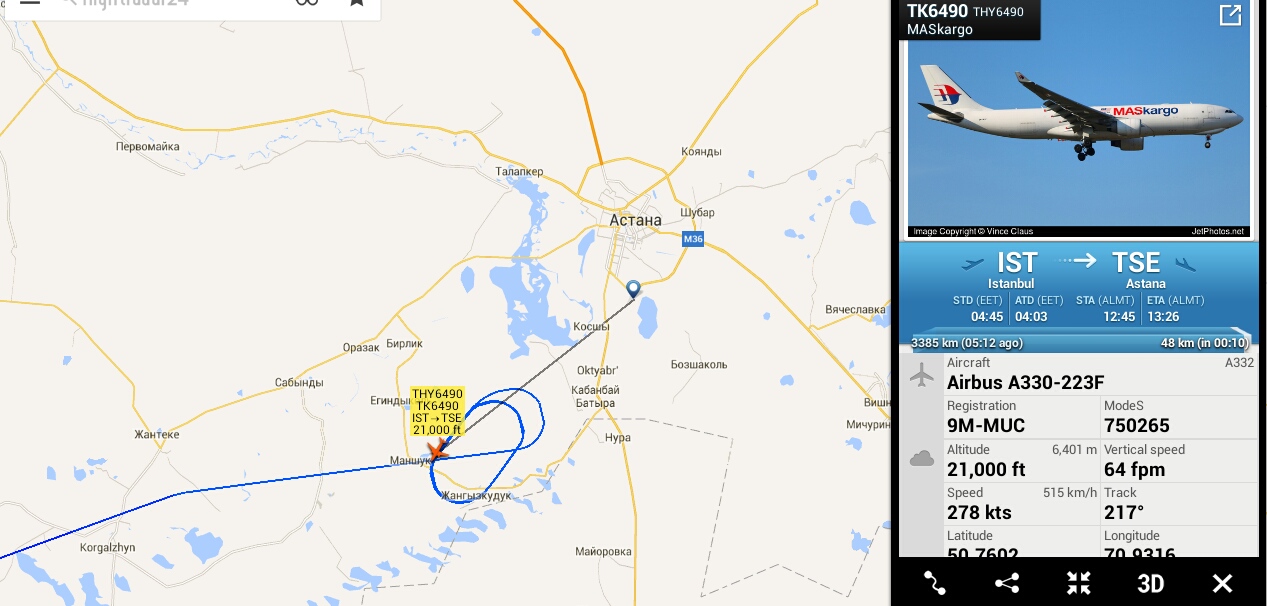Open the external link icon on aircraft photo
The image size is (1267, 606).
[1230, 15]
